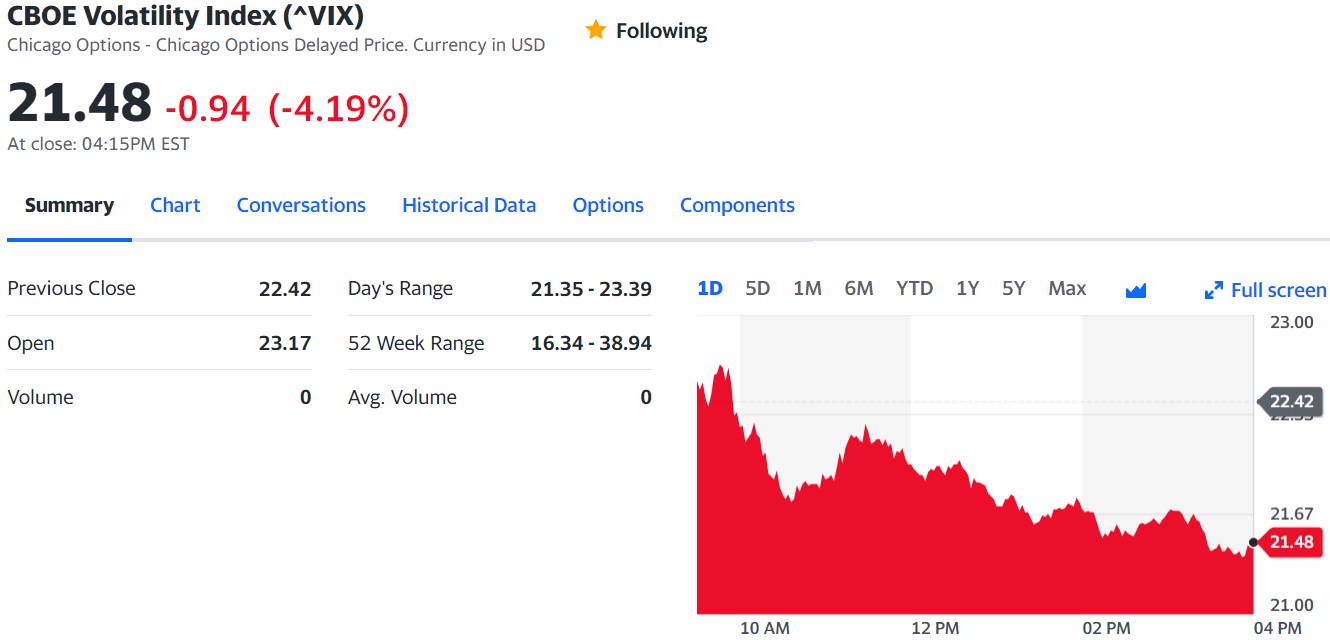
Task: Select the 5Y chart range
Action: pyautogui.click(x=1014, y=288)
